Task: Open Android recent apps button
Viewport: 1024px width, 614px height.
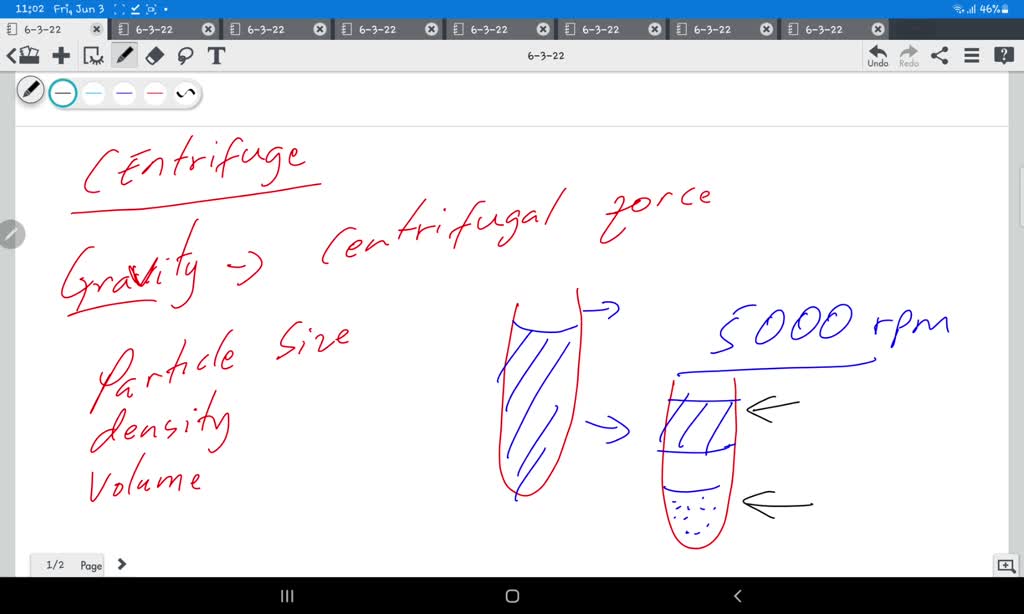Action: [287, 596]
